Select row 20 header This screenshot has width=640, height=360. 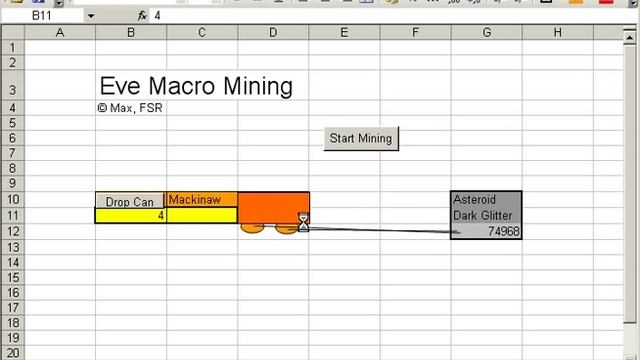(x=13, y=353)
